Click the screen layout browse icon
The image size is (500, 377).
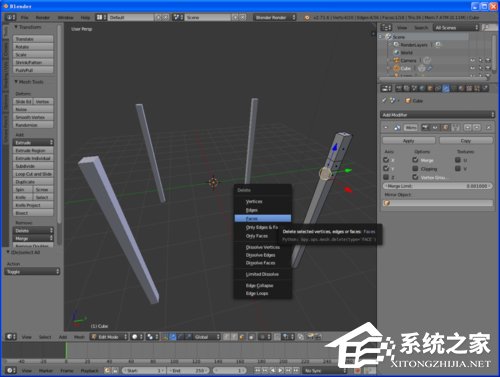(x=101, y=17)
